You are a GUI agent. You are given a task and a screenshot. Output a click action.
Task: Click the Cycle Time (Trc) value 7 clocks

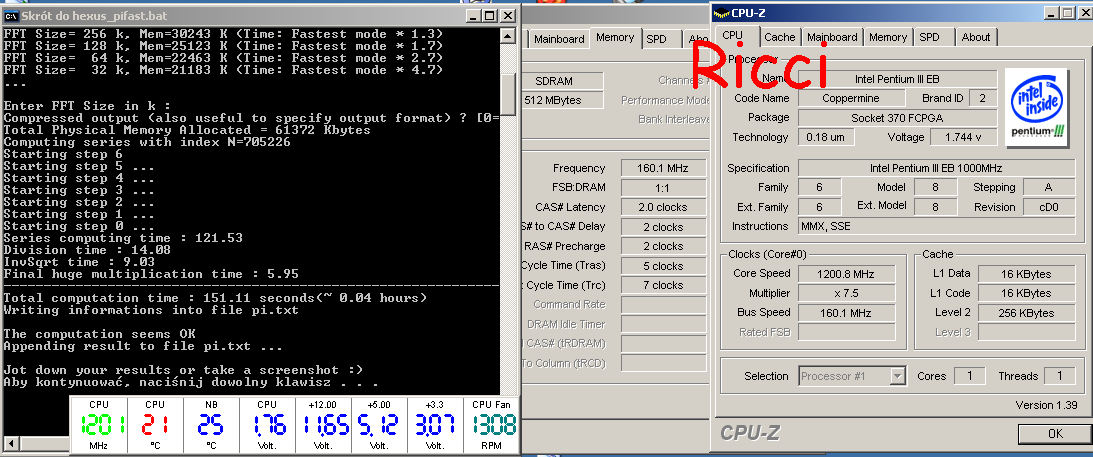point(662,286)
